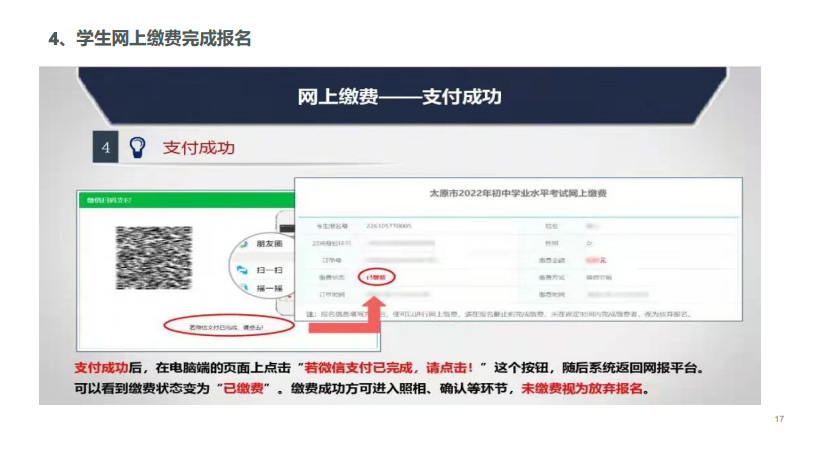Click the red 支付成功 step heading
Image resolution: width=834 pixels, height=449 pixels.
(198, 148)
